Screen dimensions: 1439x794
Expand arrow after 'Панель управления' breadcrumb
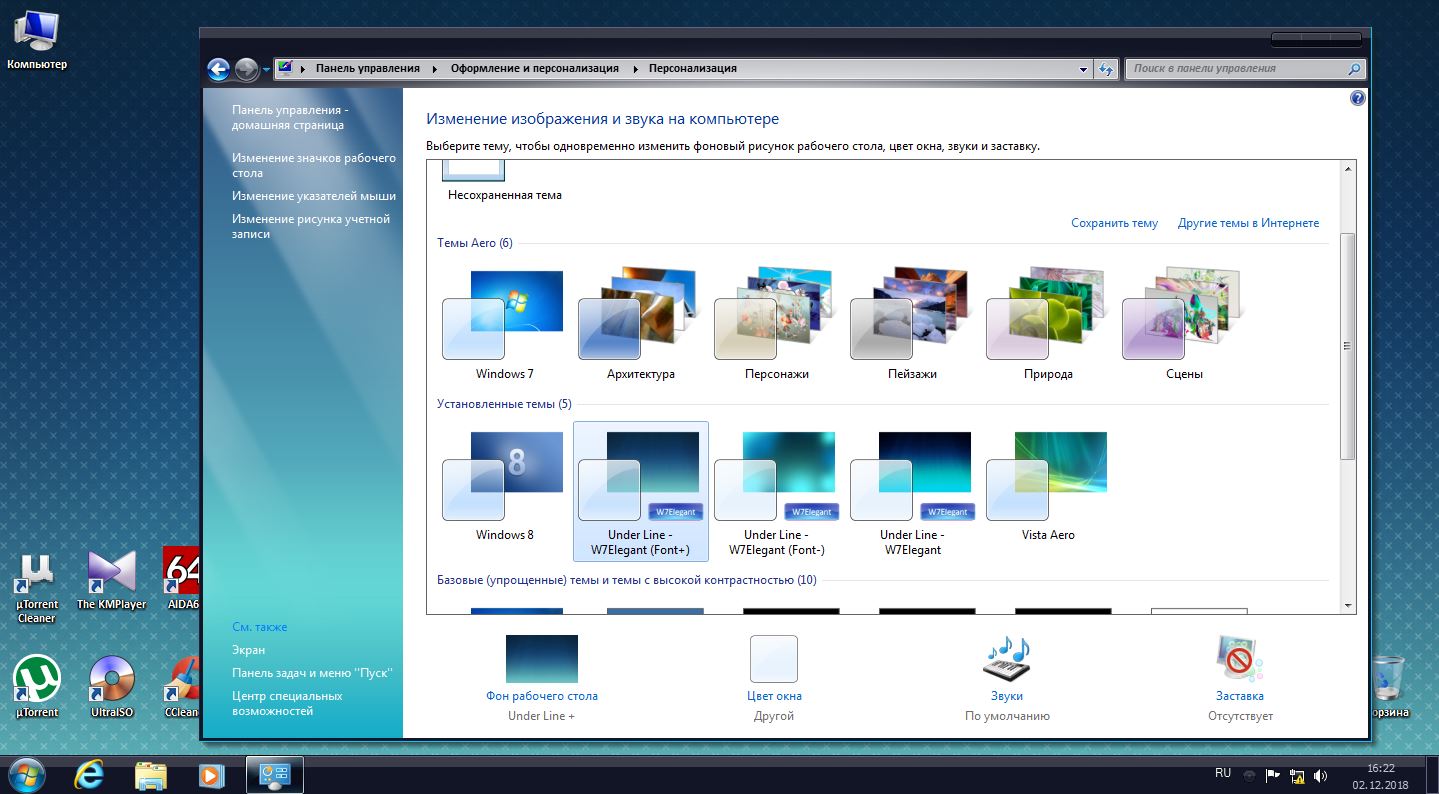[435, 69]
